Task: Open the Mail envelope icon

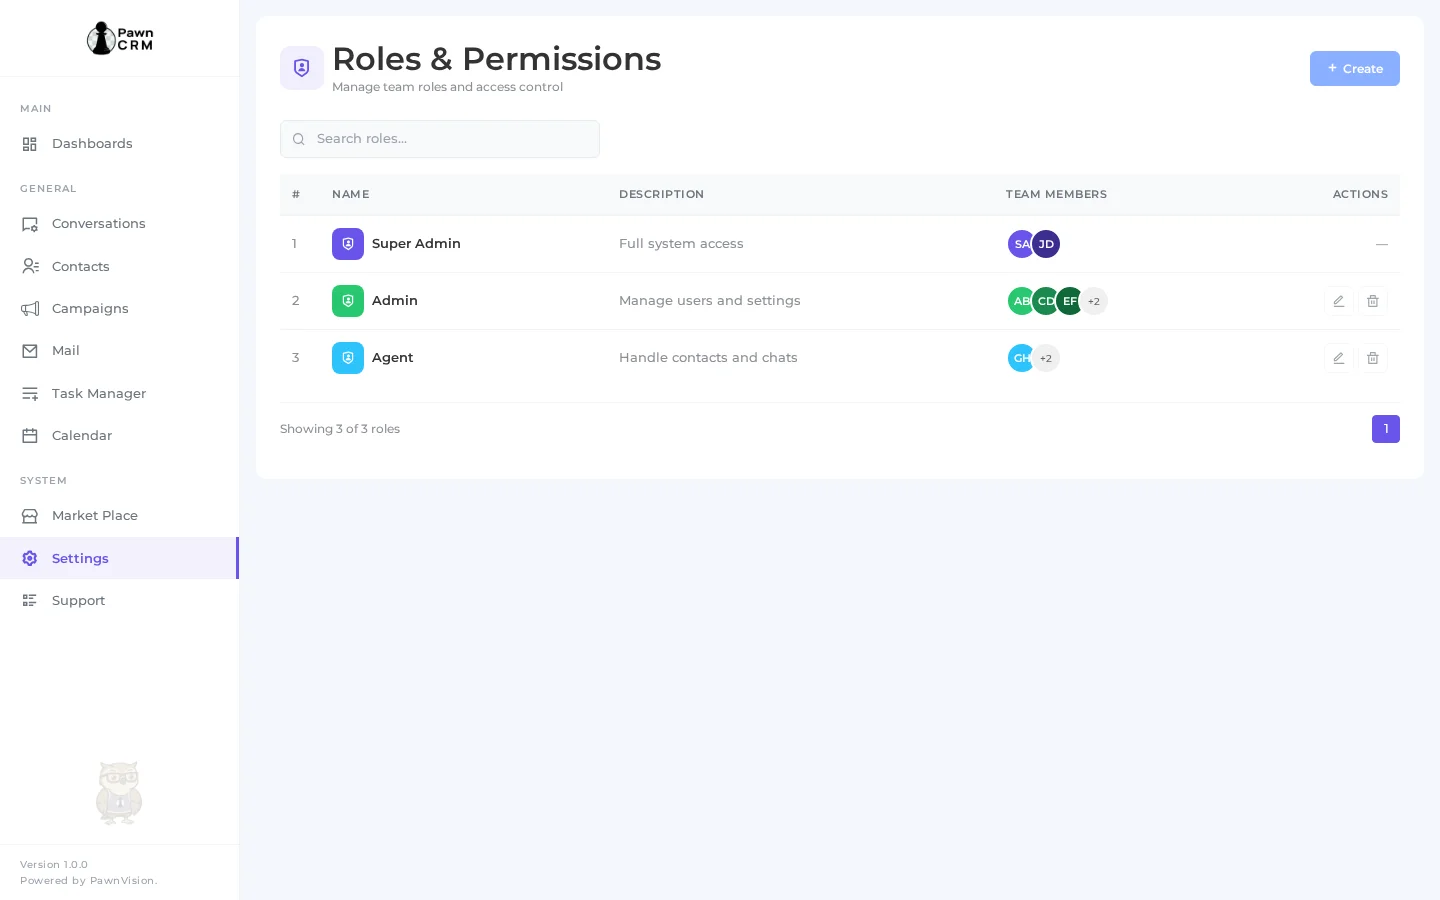Action: [30, 351]
